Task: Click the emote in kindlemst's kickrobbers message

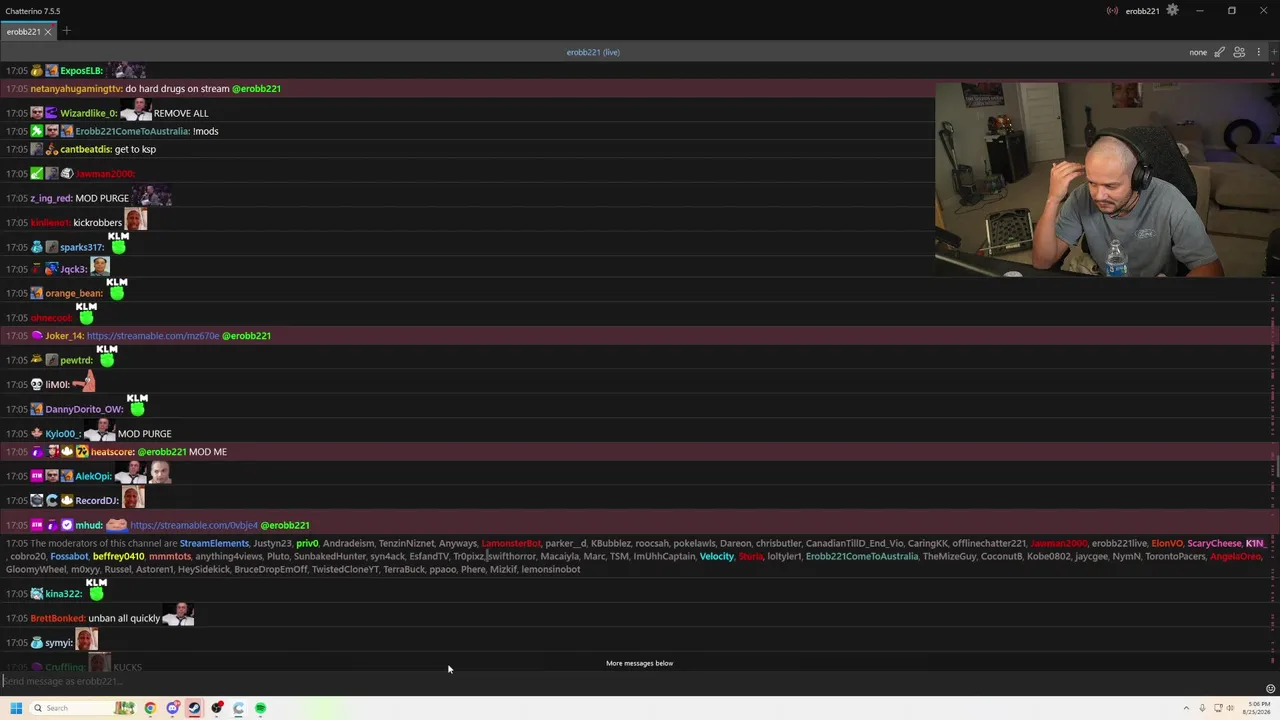Action: (136, 220)
